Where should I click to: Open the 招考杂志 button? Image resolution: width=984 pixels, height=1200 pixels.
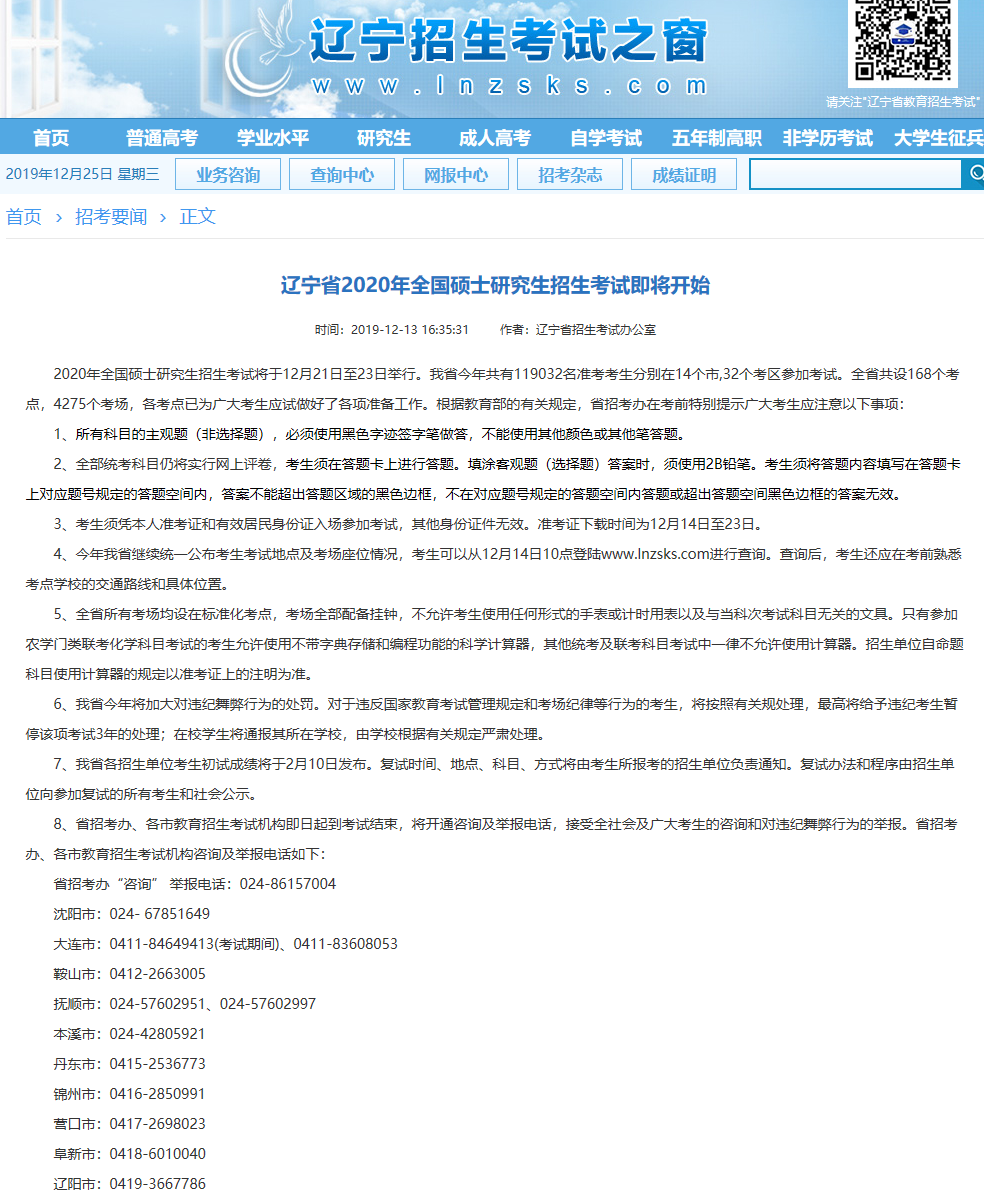(570, 175)
